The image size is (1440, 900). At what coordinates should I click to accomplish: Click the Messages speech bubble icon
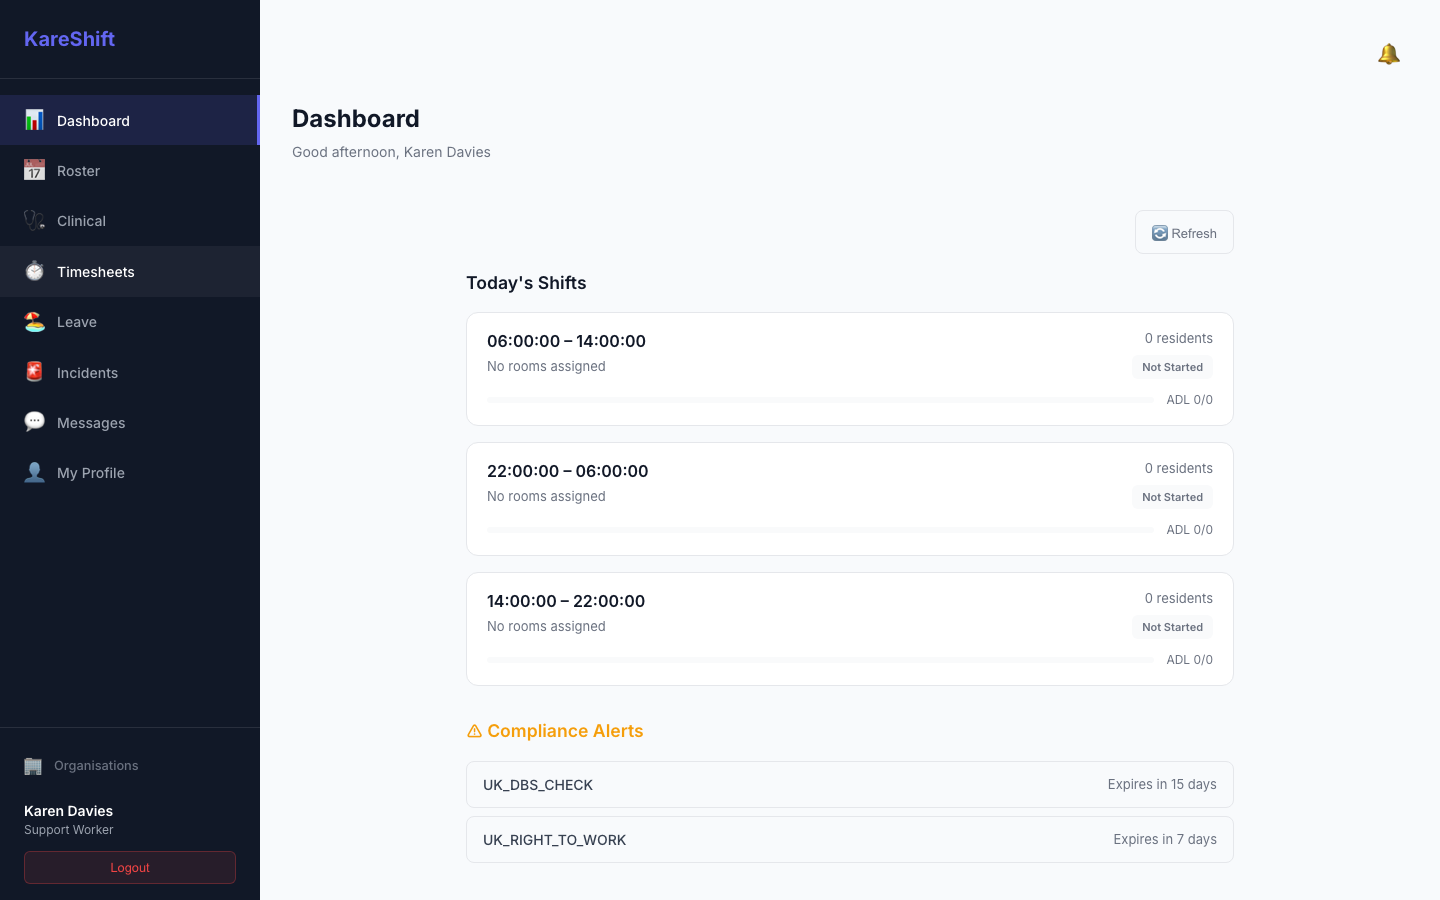[34, 422]
